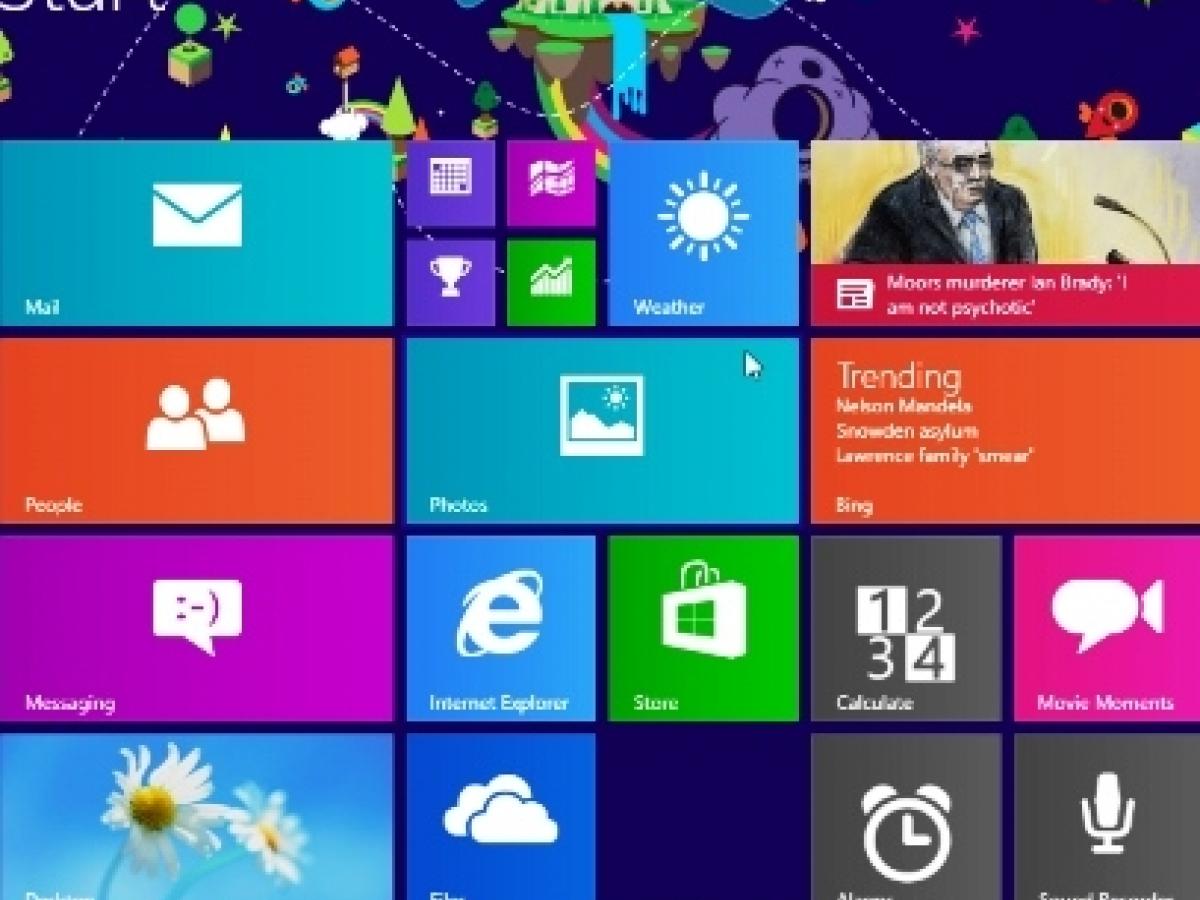Image resolution: width=1200 pixels, height=900 pixels.
Task: Start the Messaging app
Action: [197, 630]
